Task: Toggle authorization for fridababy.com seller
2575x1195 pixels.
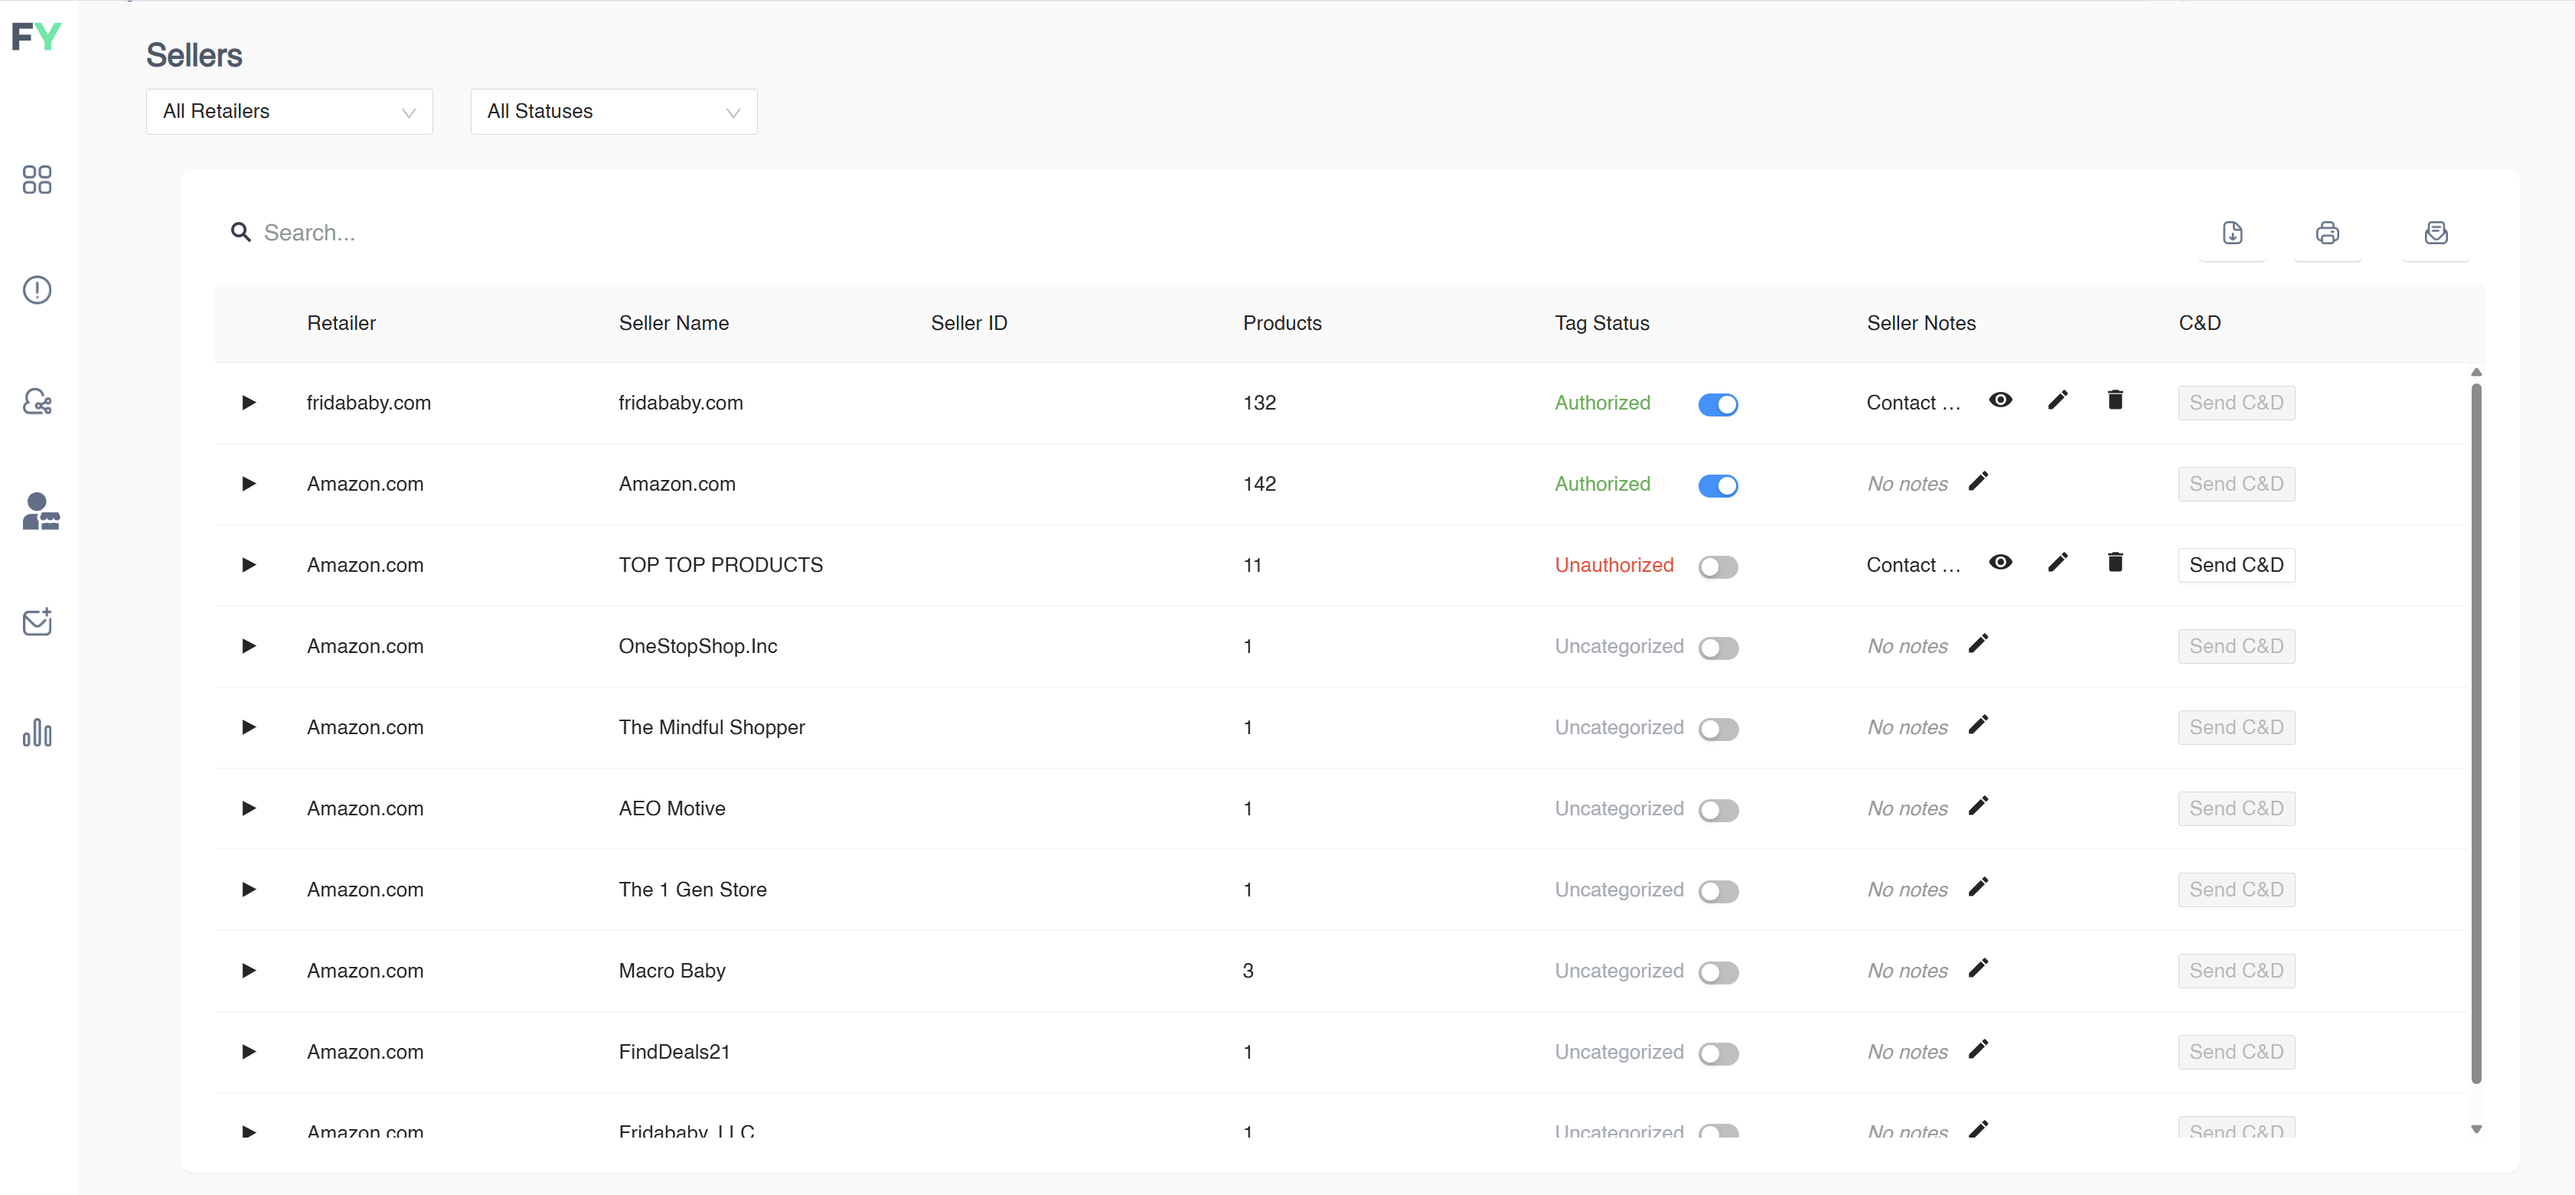Action: pos(1718,404)
